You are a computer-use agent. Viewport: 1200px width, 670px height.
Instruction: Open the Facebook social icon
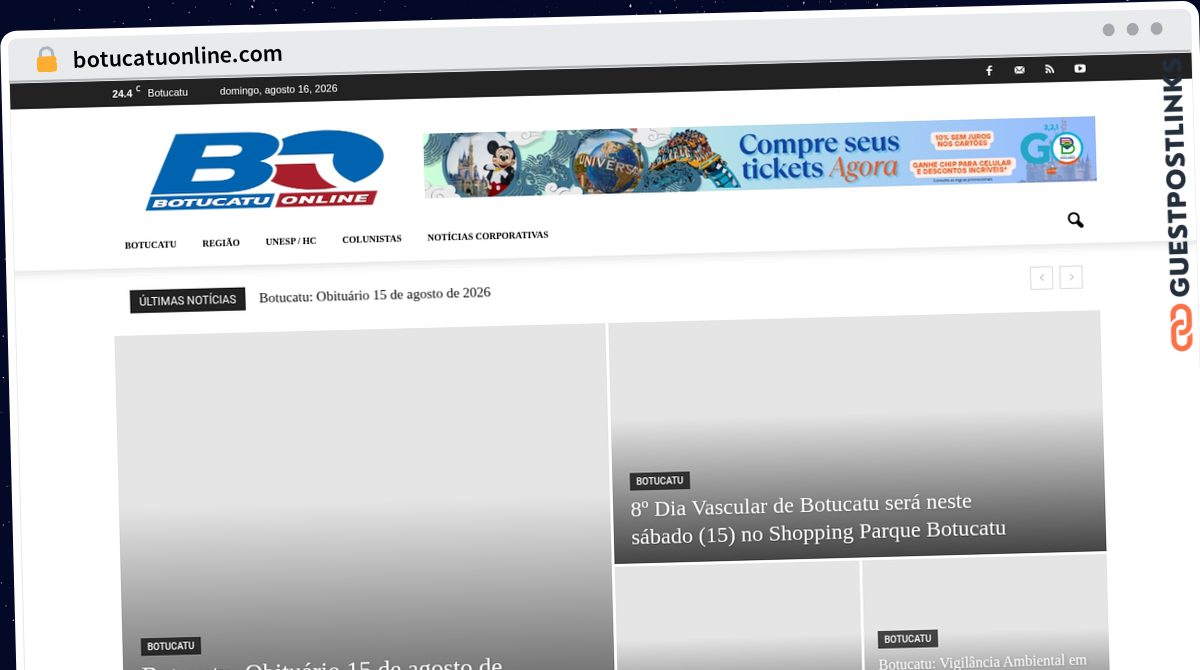click(x=989, y=70)
